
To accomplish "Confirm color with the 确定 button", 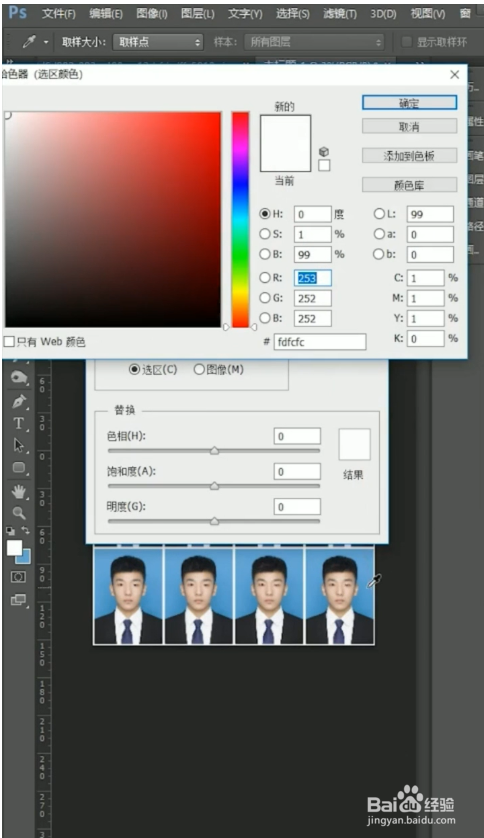I will pyautogui.click(x=409, y=103).
